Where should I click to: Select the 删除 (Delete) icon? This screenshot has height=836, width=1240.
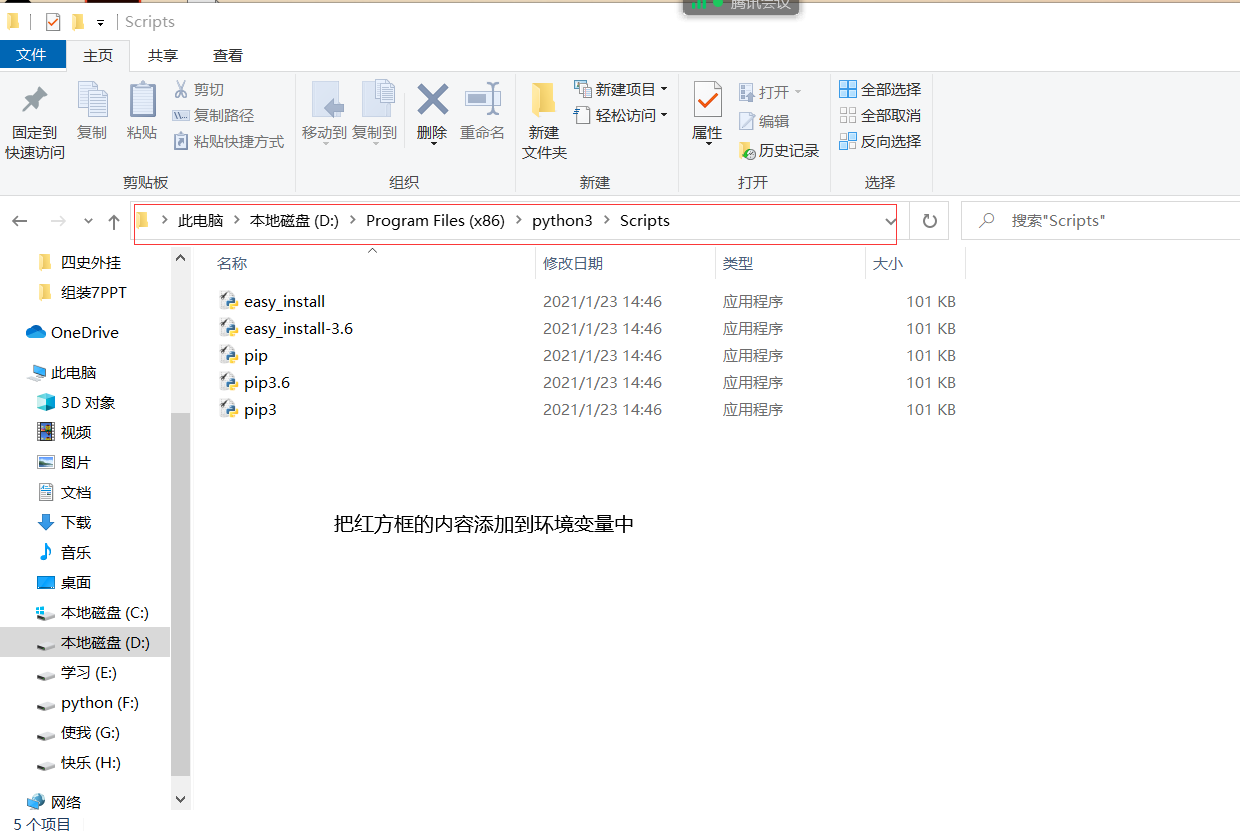[x=431, y=110]
